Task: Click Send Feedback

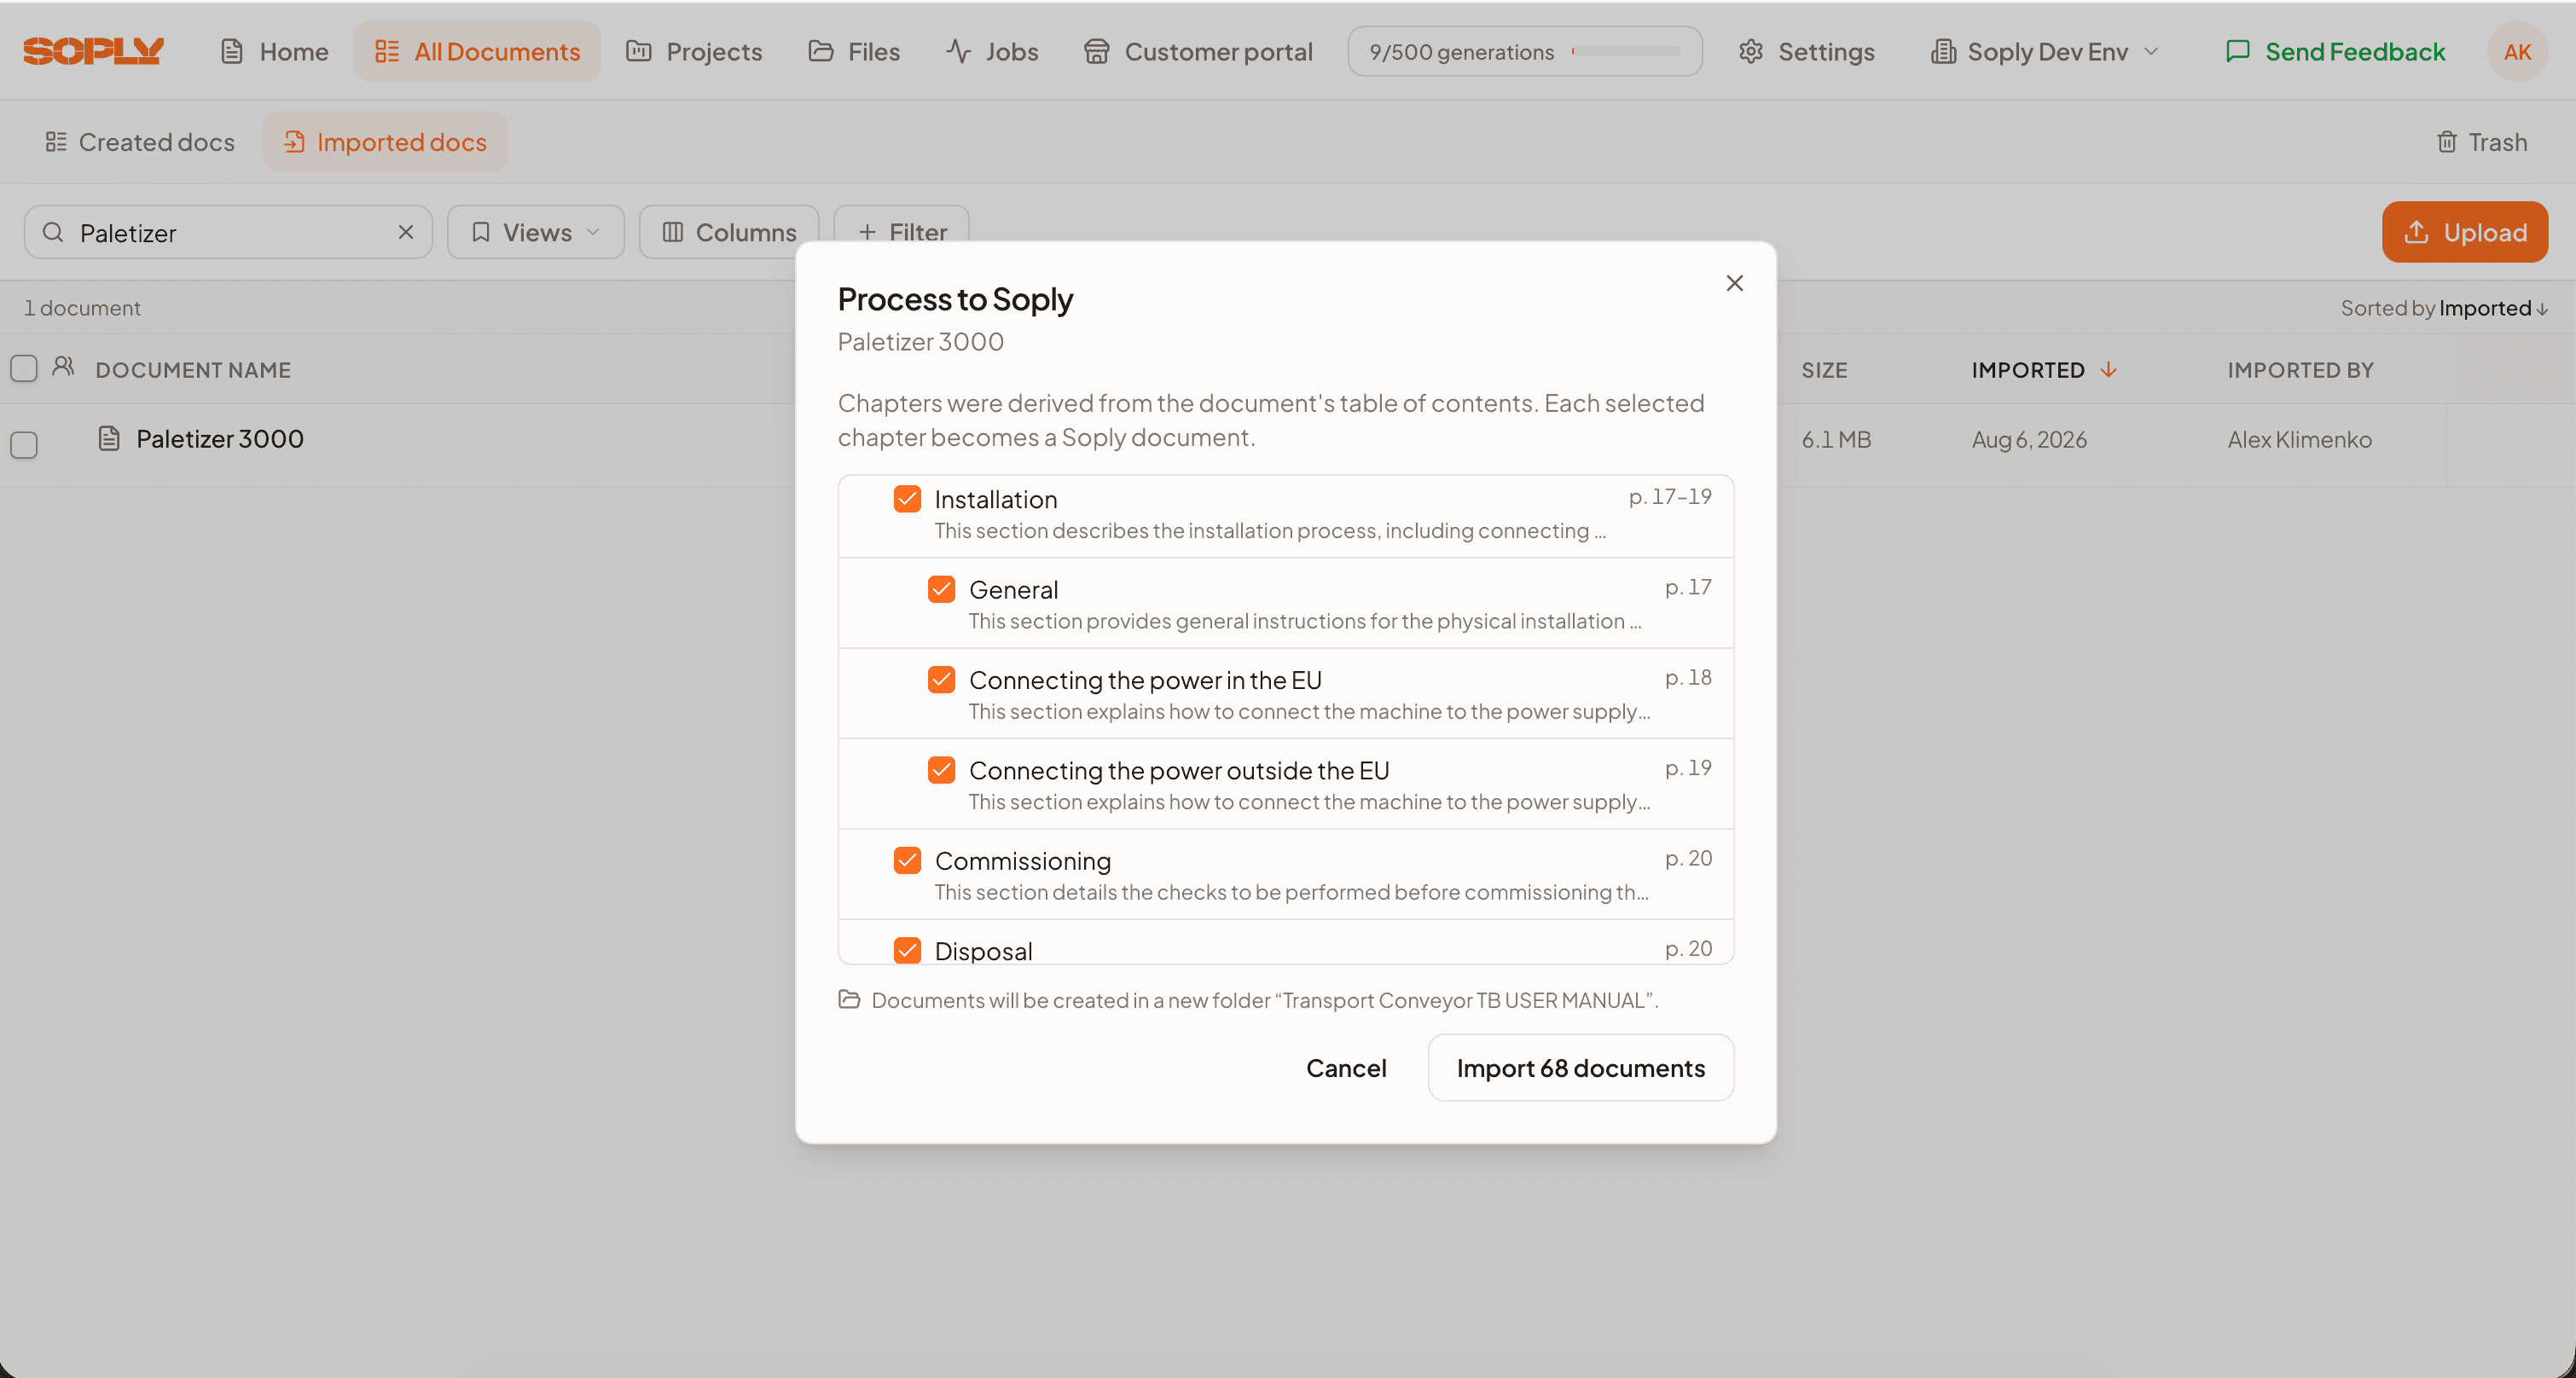Action: (x=2335, y=51)
